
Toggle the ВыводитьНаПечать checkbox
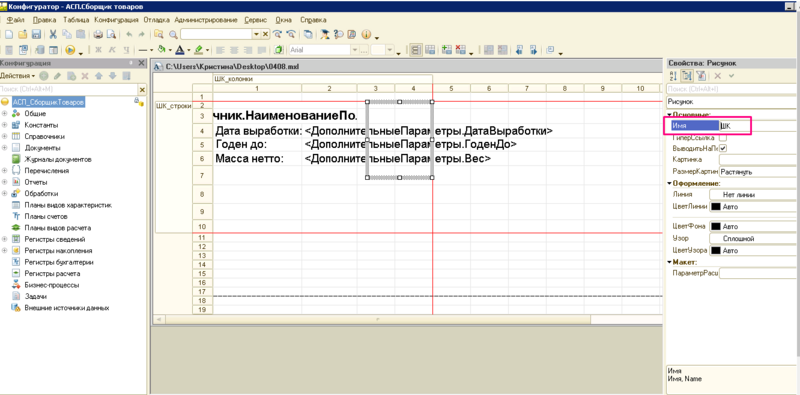[x=722, y=148]
